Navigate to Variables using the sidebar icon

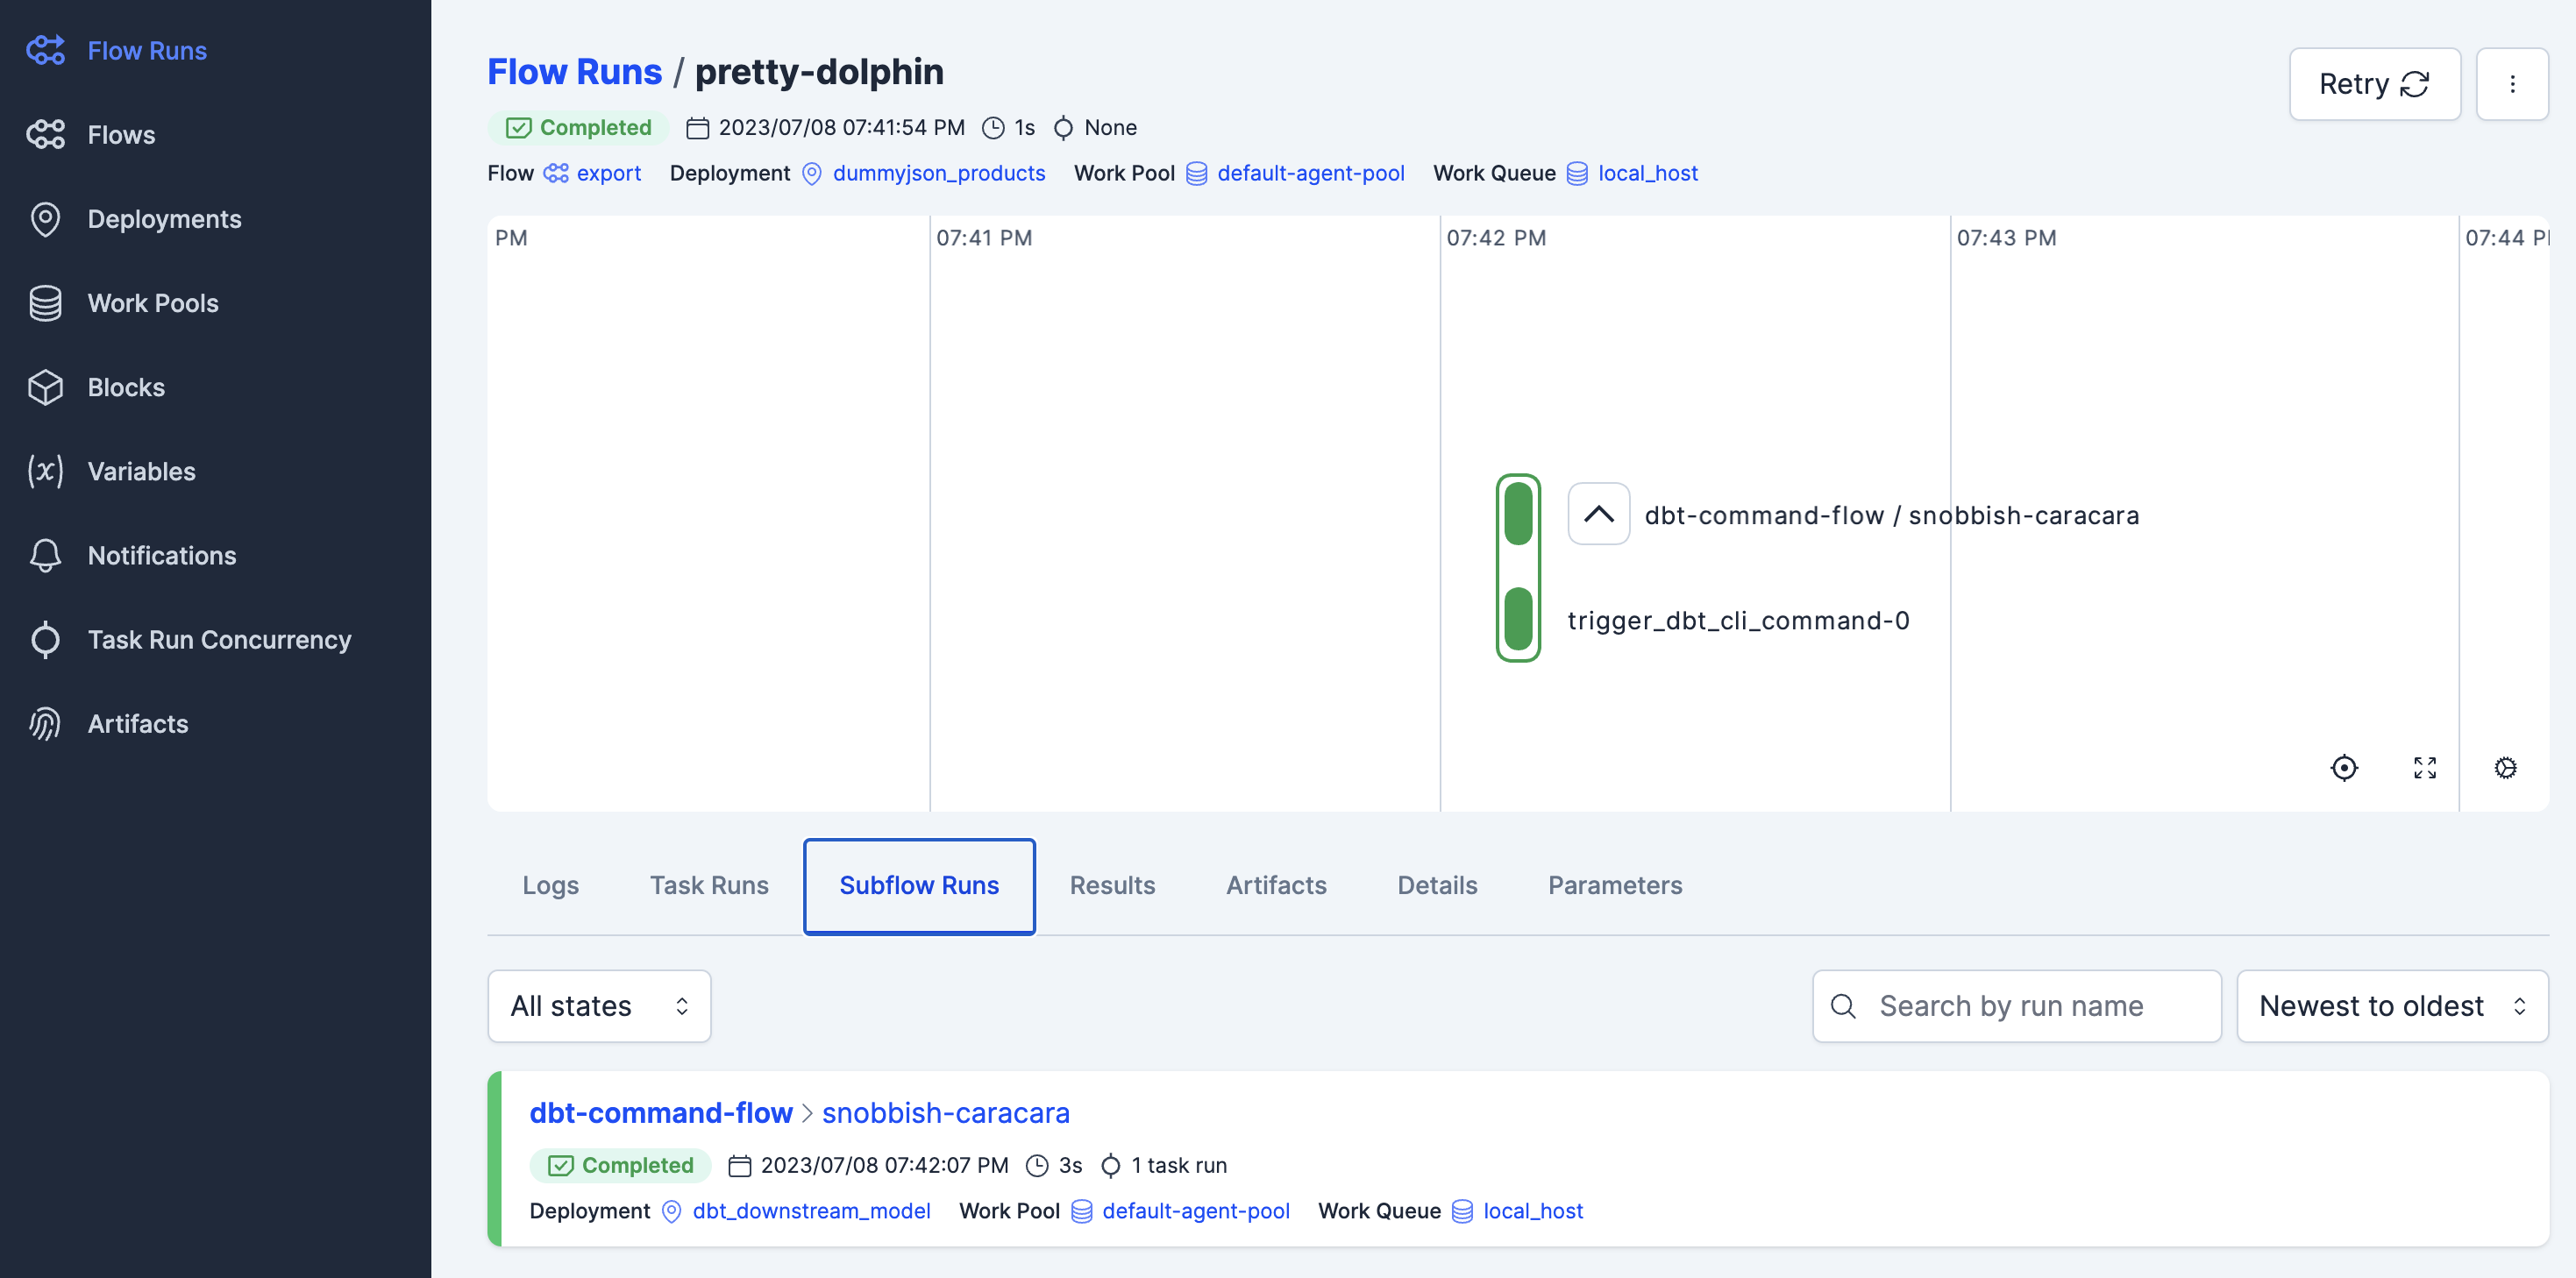tap(140, 471)
